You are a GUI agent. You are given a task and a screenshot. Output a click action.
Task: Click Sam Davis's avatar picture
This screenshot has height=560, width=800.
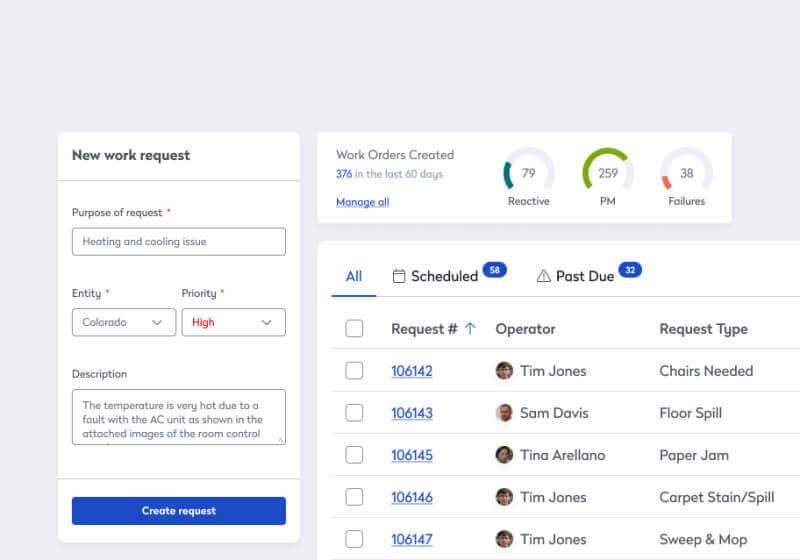pos(504,413)
